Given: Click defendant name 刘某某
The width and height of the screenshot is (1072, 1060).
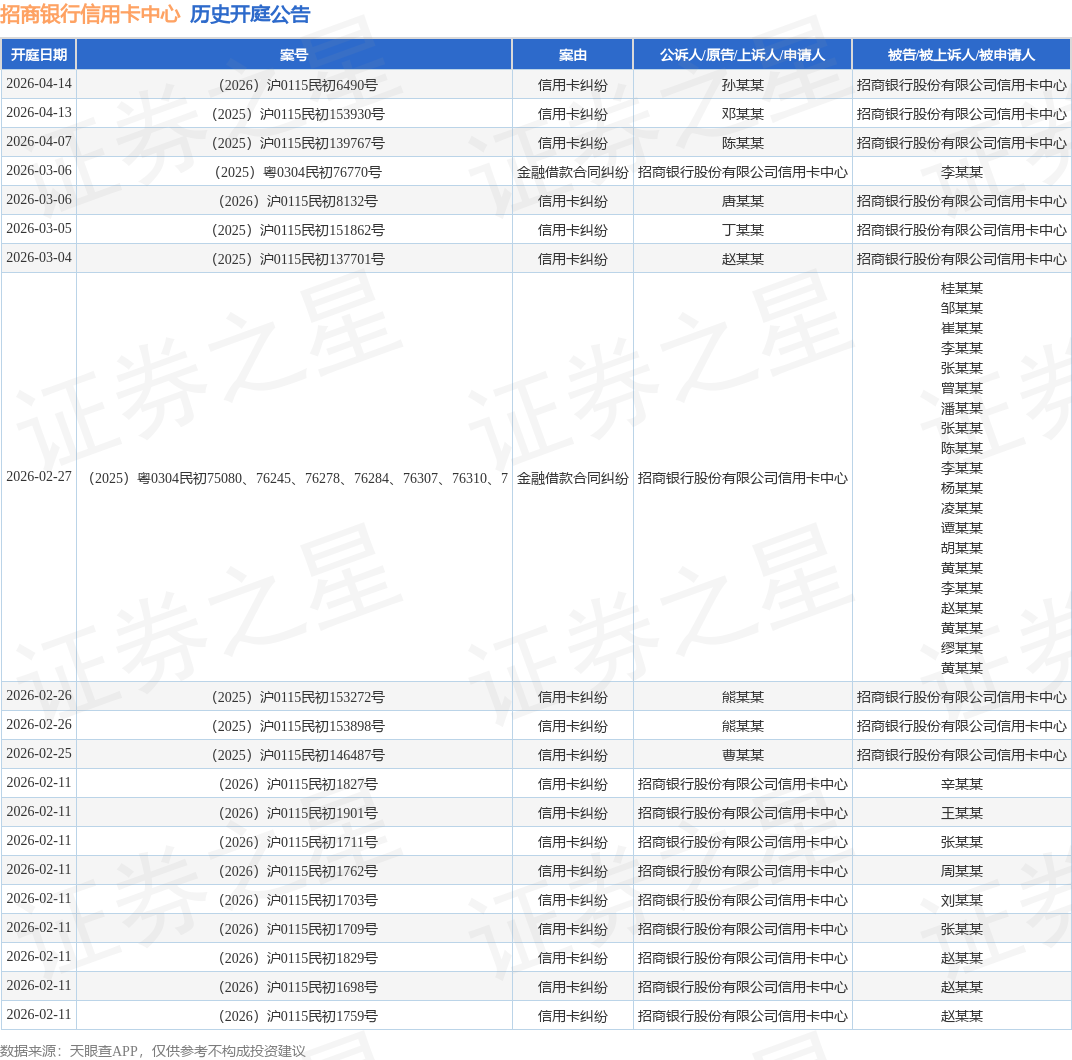Looking at the screenshot, I should 961,900.
